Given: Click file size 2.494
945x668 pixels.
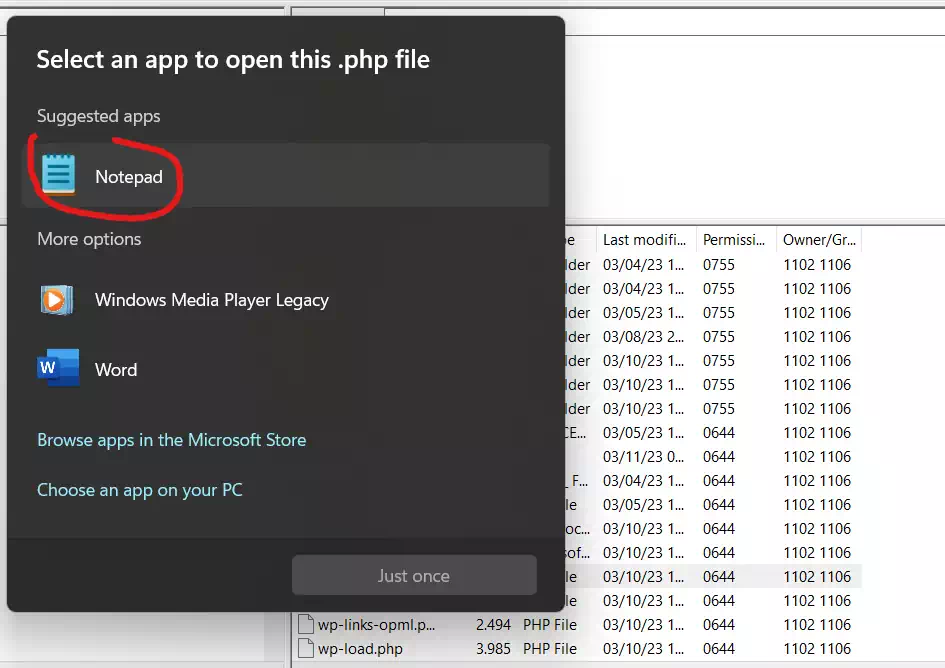Looking at the screenshot, I should 493,625.
